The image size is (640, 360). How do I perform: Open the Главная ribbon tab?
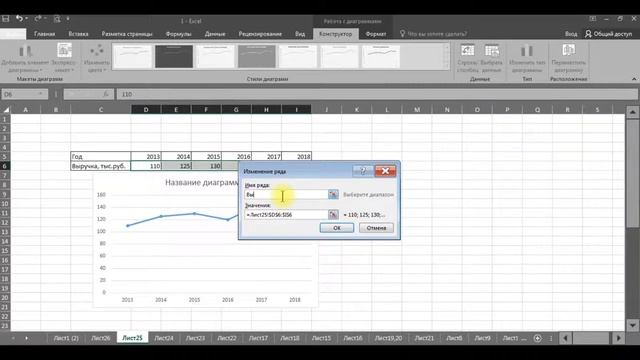tap(44, 34)
